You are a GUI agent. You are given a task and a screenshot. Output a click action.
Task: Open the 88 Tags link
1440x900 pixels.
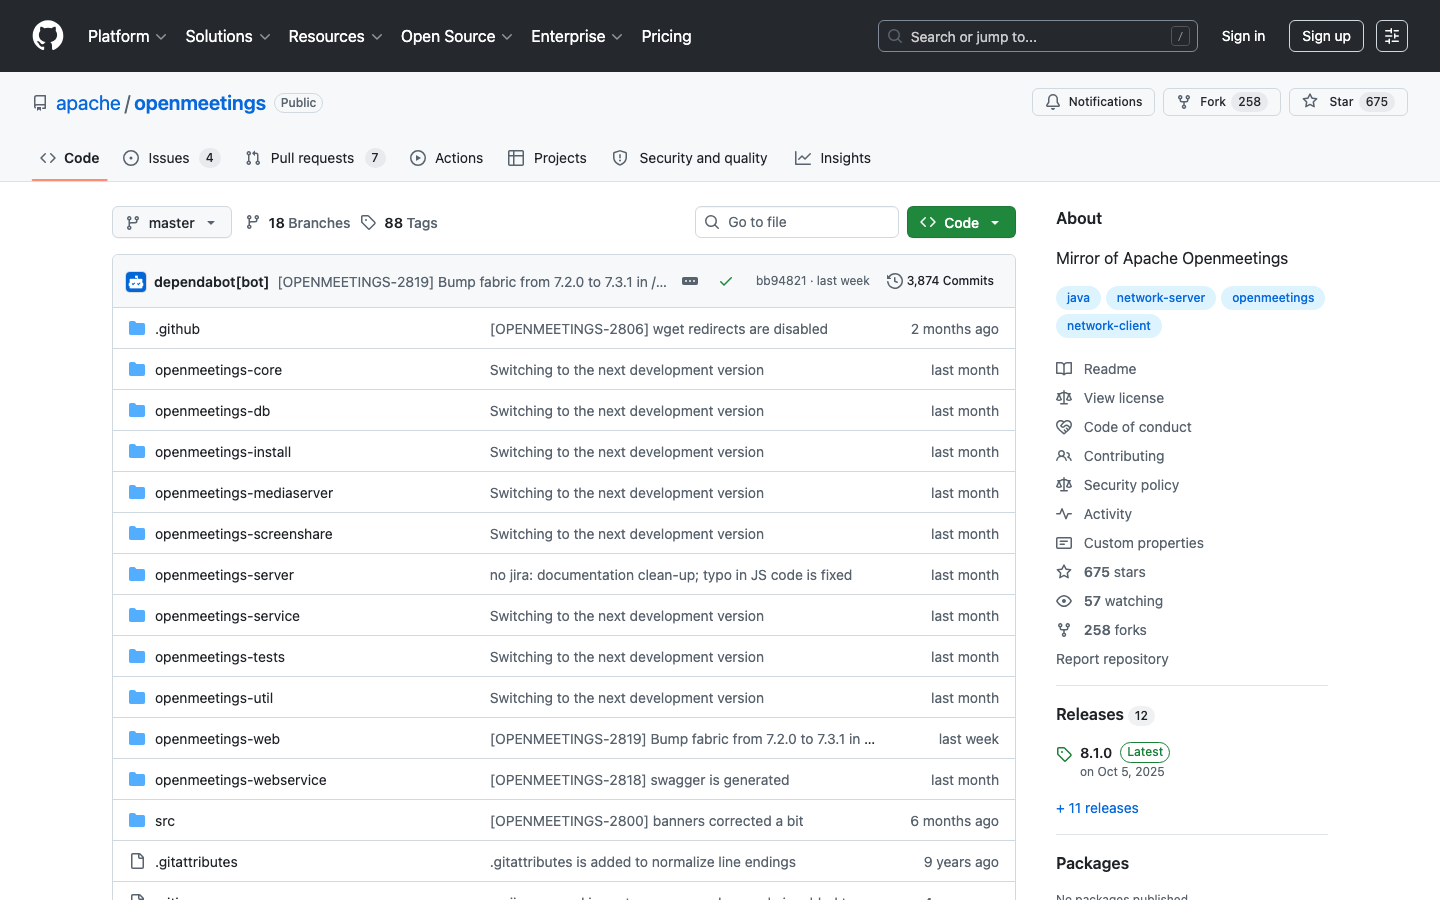pyautogui.click(x=399, y=223)
